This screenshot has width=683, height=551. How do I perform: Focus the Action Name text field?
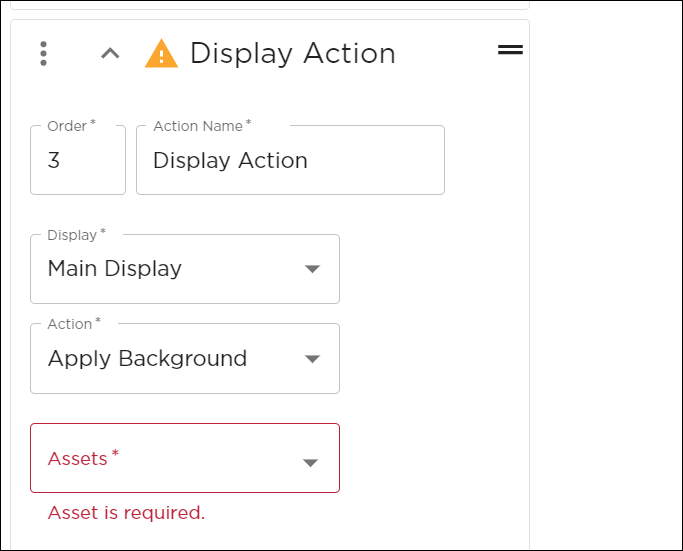click(x=291, y=160)
